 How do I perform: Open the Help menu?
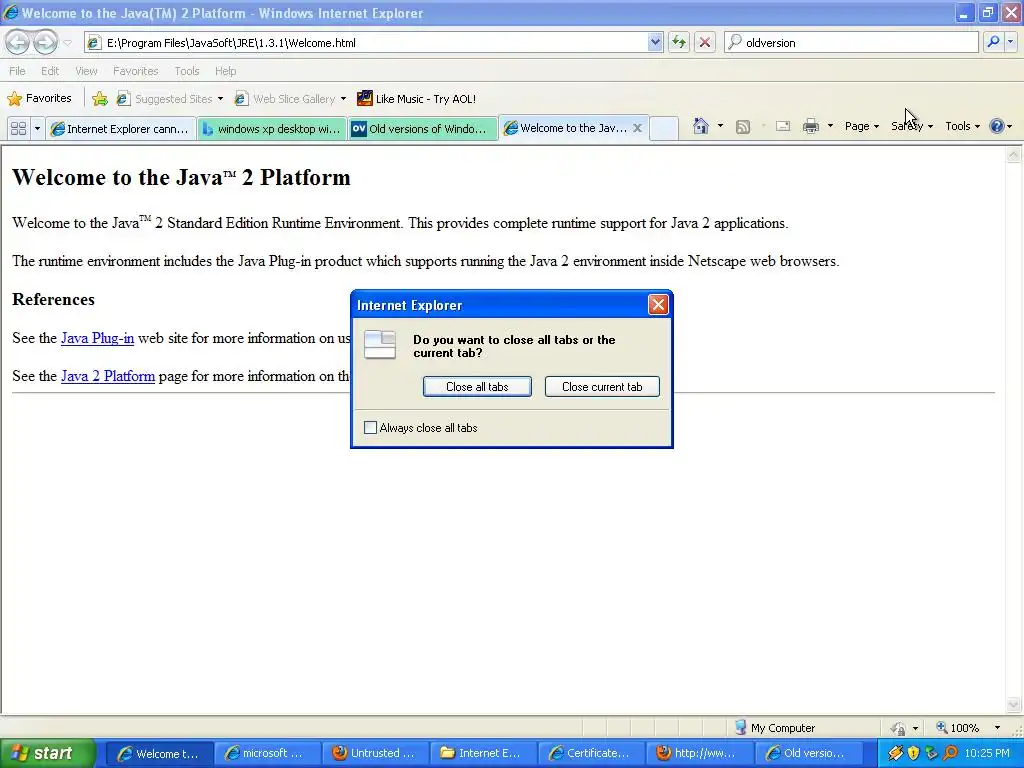(225, 71)
